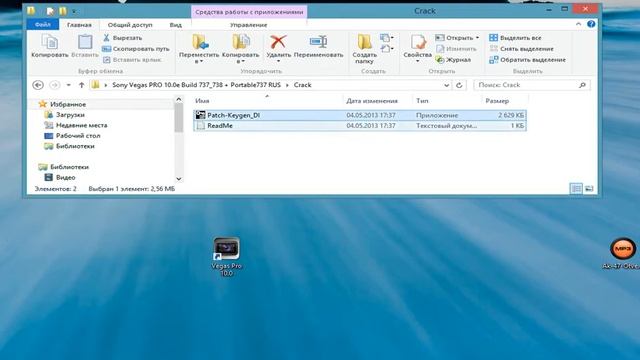The image size is (640, 360).
Task: Click Вставить ярлык
Action: 132,60
